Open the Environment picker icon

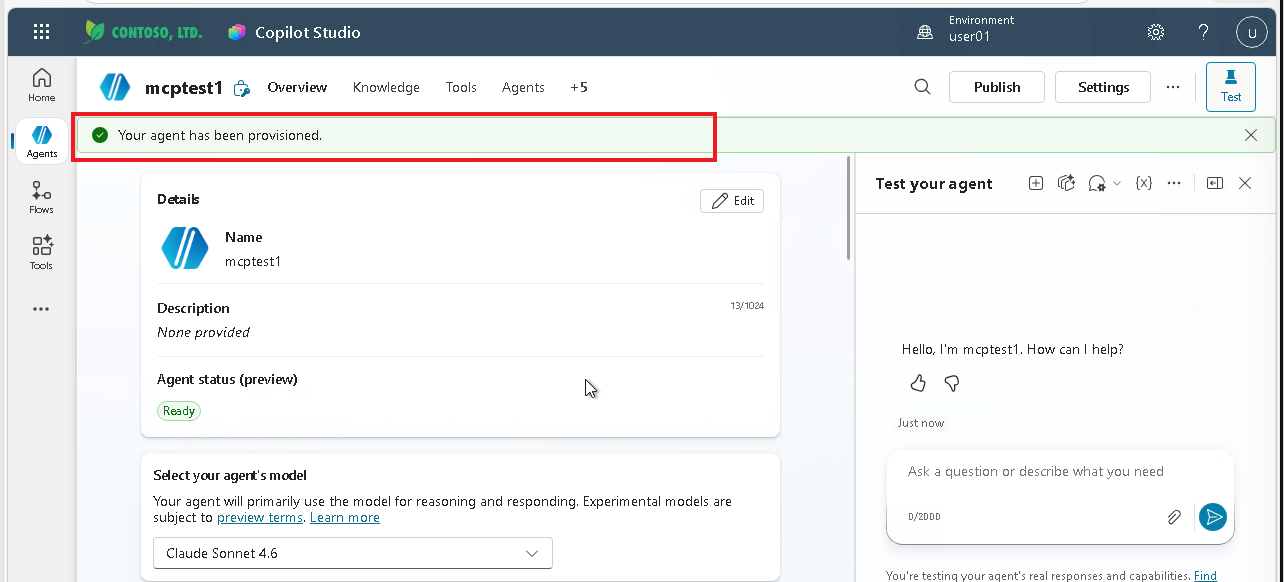[925, 32]
